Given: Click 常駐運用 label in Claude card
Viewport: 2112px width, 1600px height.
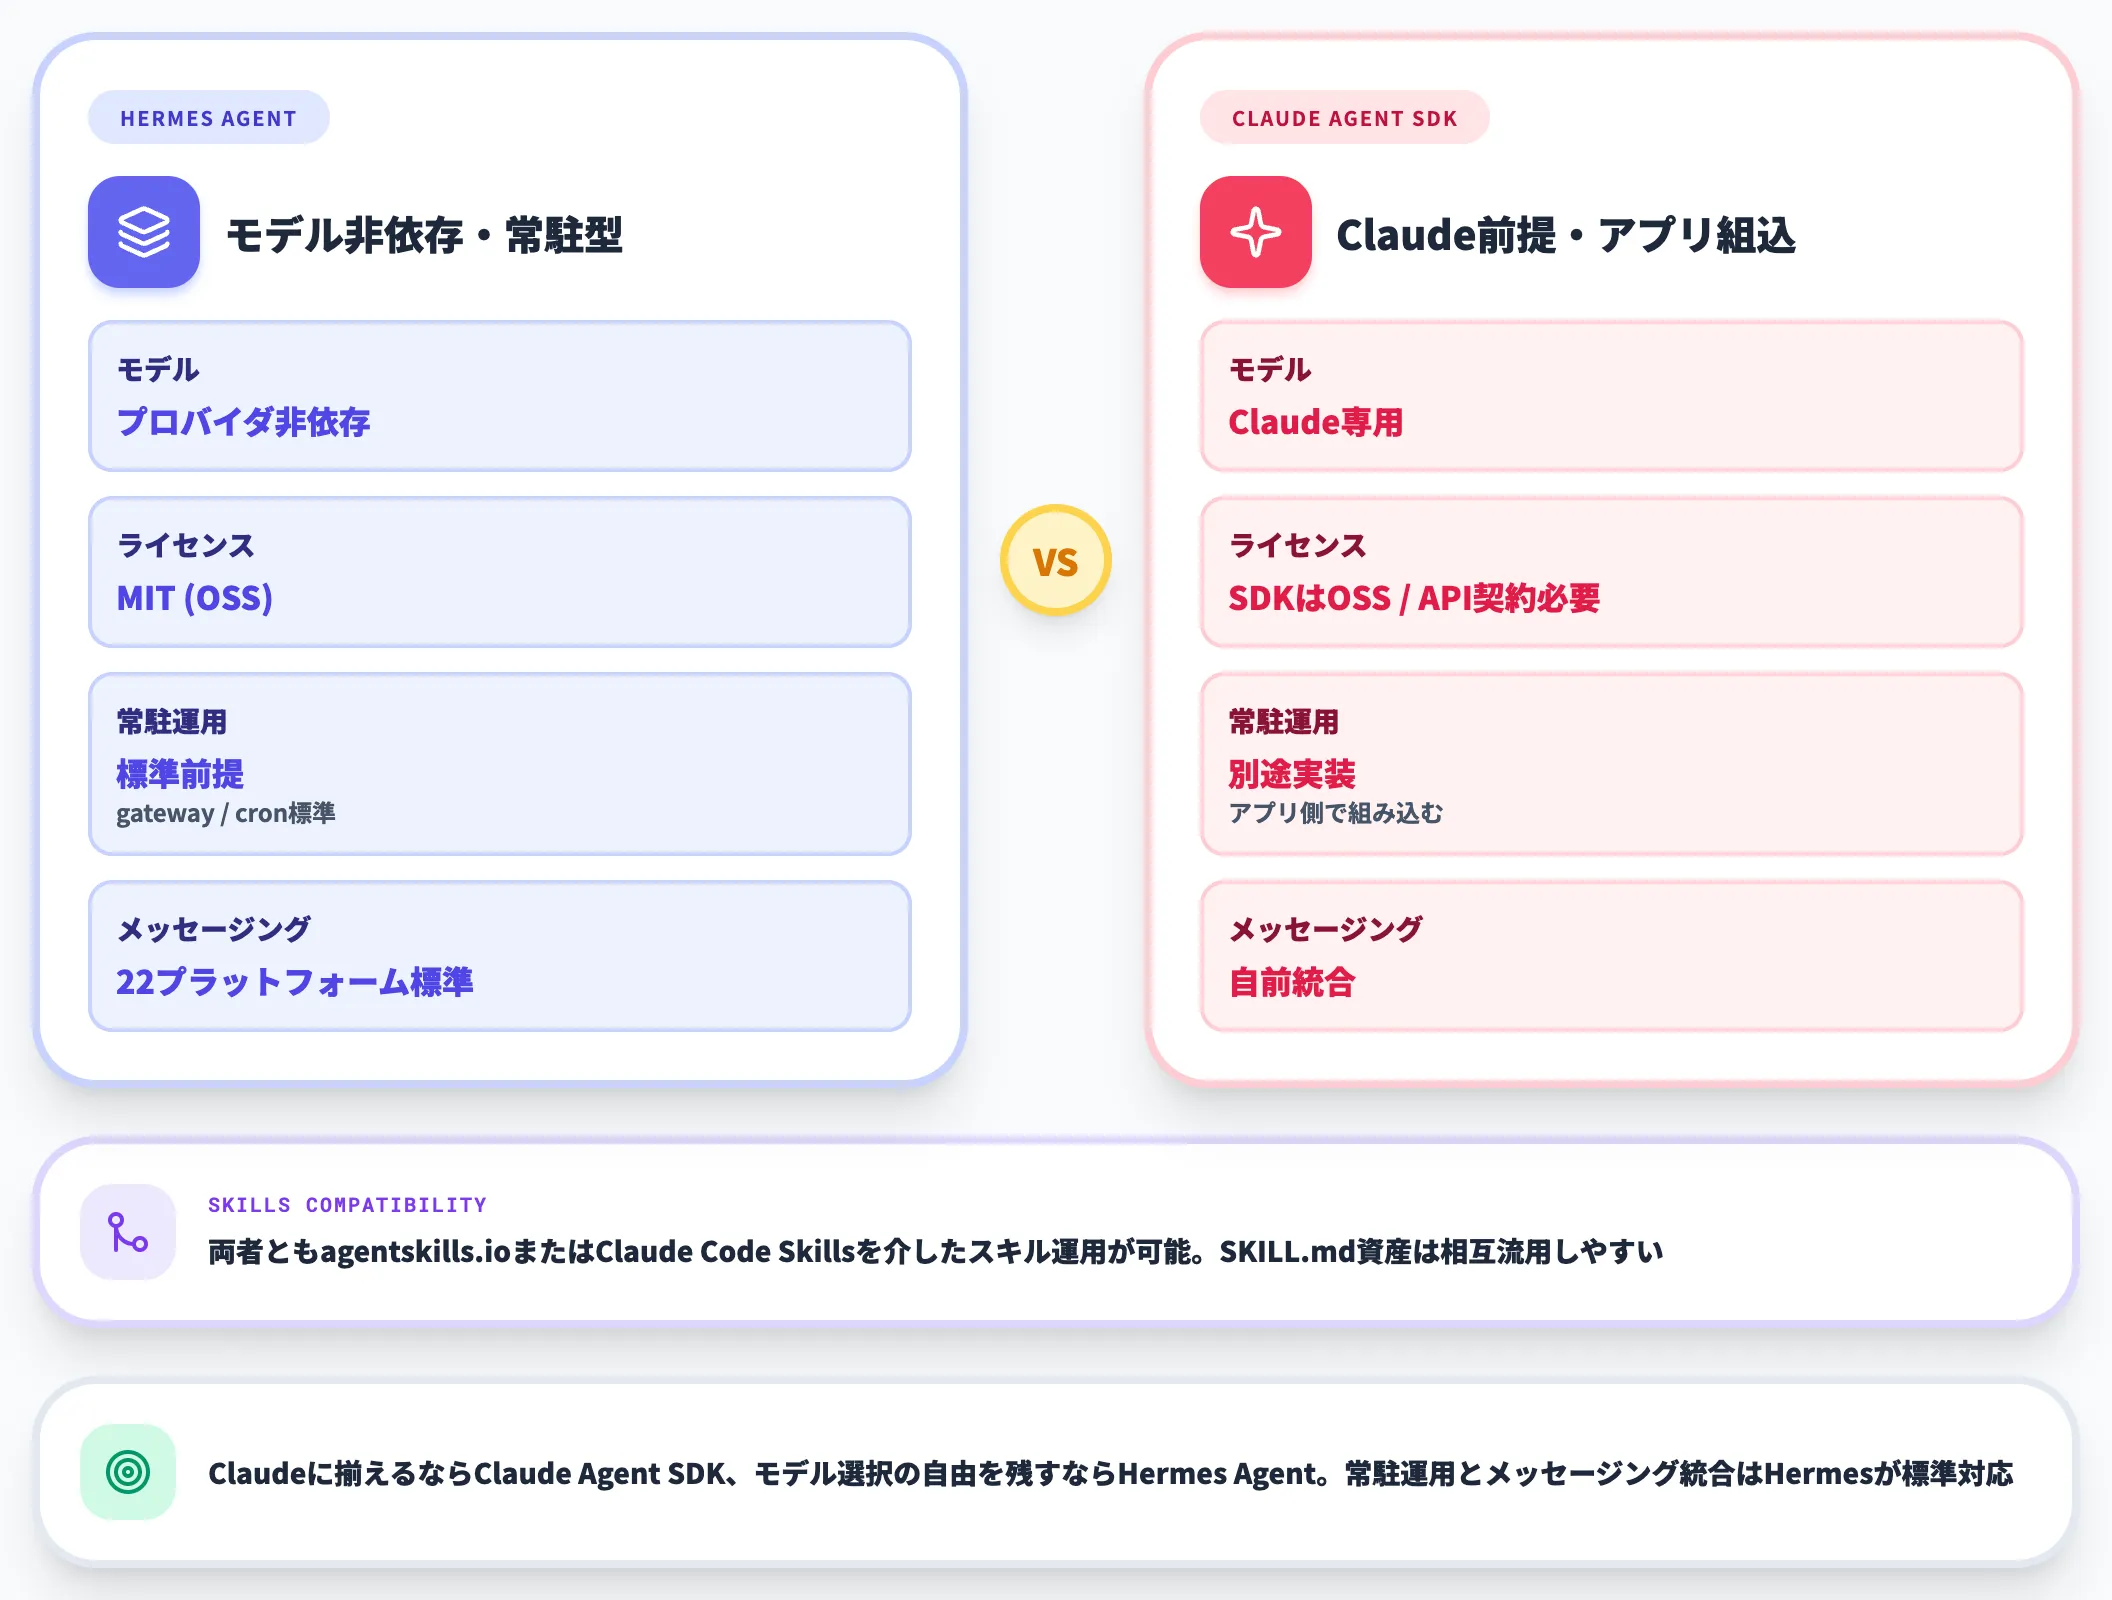Looking at the screenshot, I should click(x=1284, y=721).
